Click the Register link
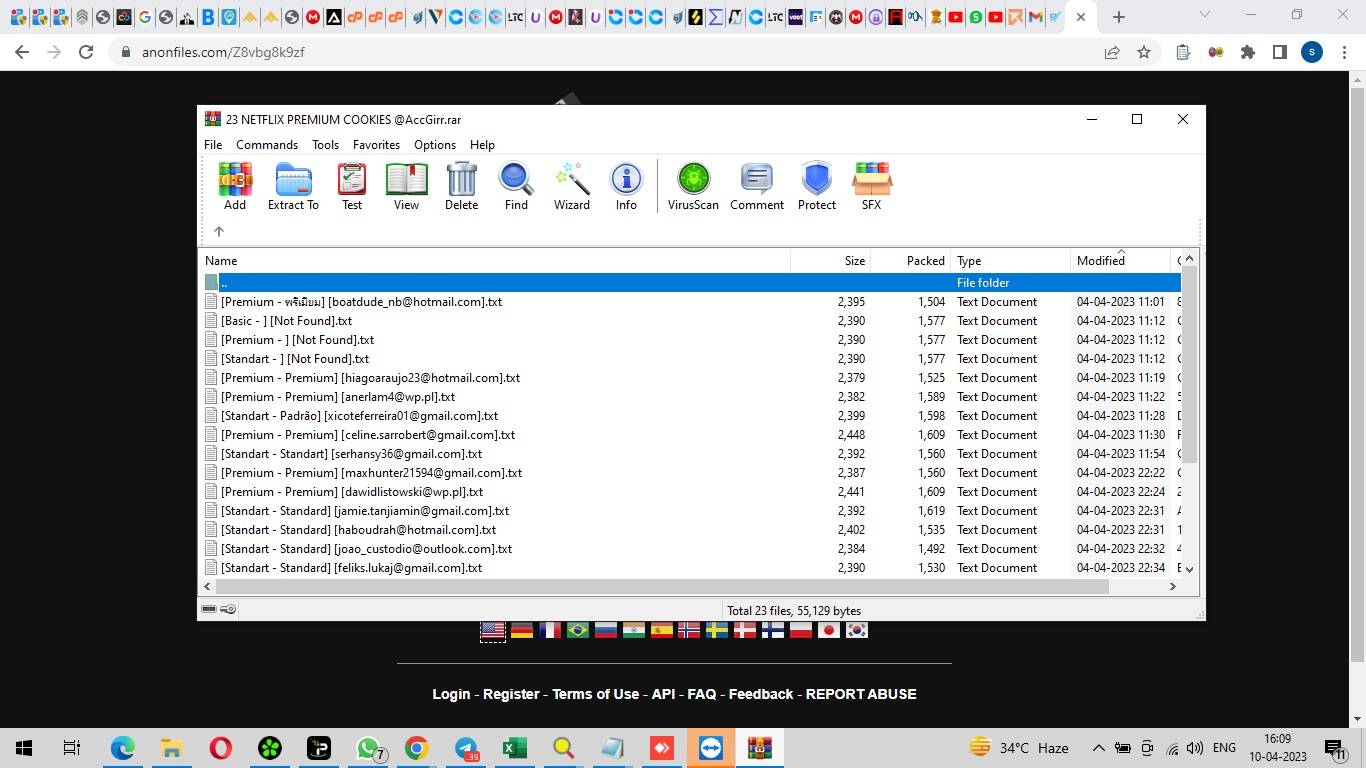This screenshot has height=768, width=1366. [x=511, y=694]
